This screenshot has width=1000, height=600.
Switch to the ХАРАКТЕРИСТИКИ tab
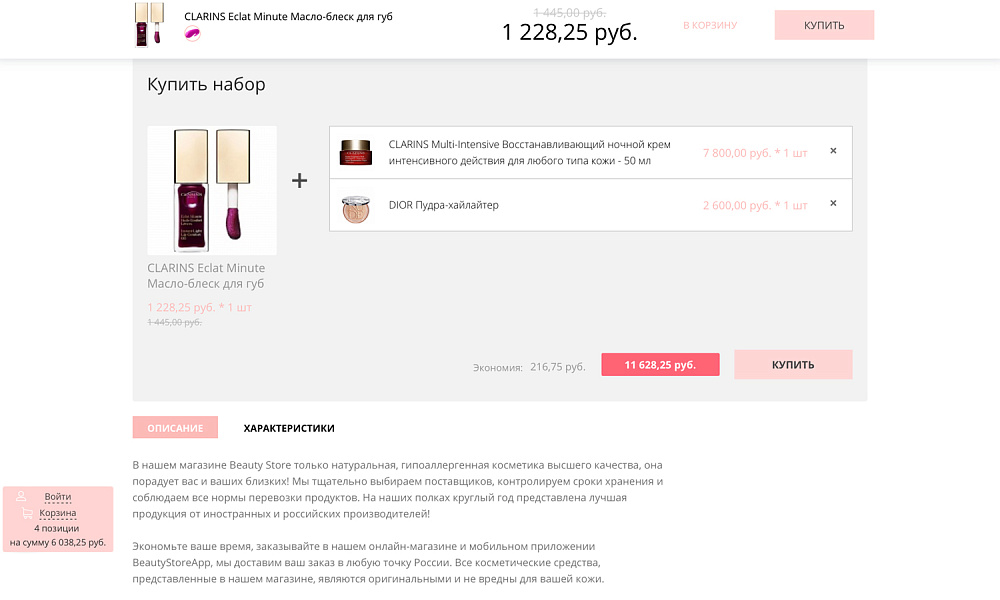(x=287, y=427)
